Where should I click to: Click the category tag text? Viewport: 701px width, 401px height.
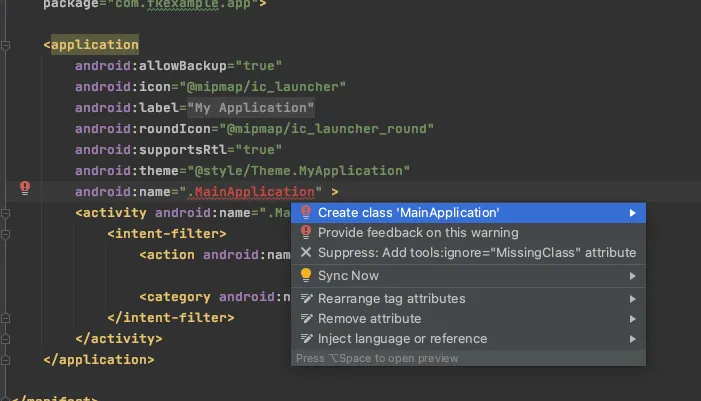click(x=175, y=297)
